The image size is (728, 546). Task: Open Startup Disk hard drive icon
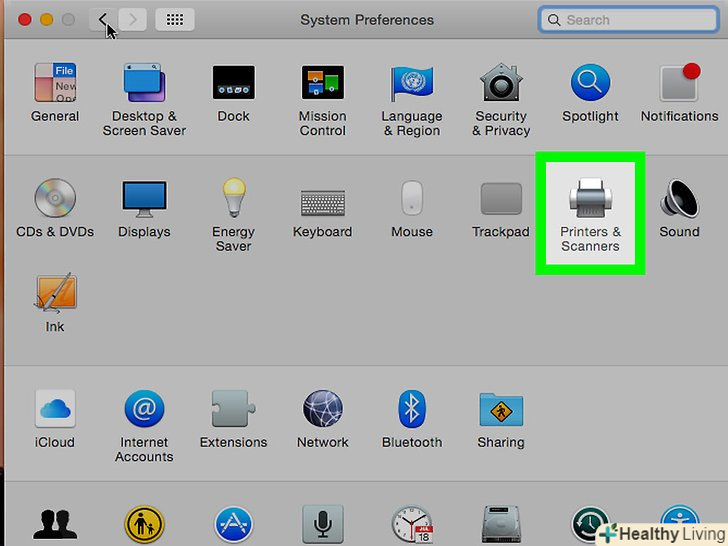point(501,525)
